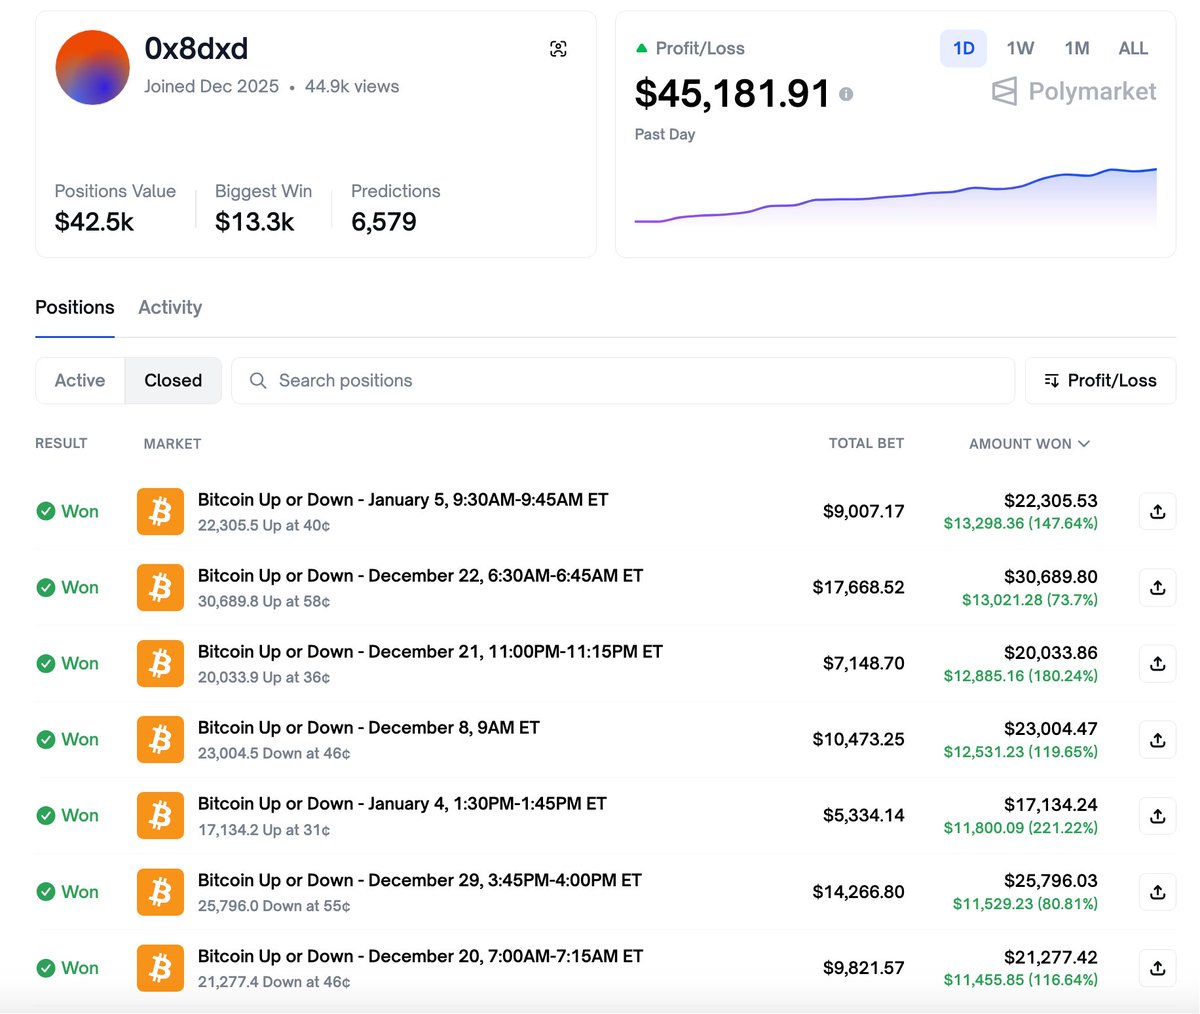Image resolution: width=1200 pixels, height=1014 pixels.
Task: Click the $17,668.52 total bet value
Action: 858,587
